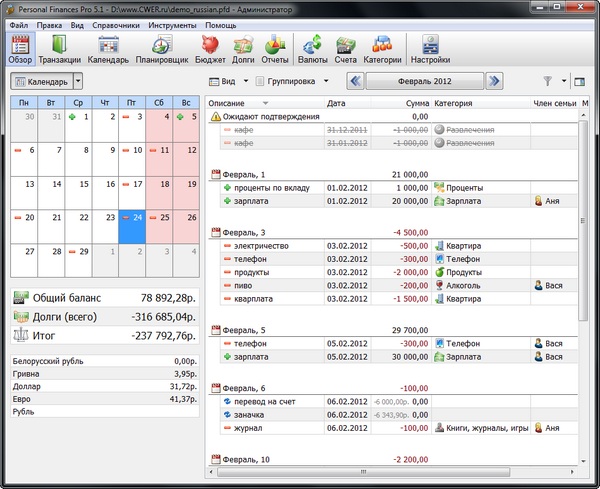Viewport: 600px width, 489px height.
Task: Open the Группировка dropdown arrow
Action: click(325, 81)
